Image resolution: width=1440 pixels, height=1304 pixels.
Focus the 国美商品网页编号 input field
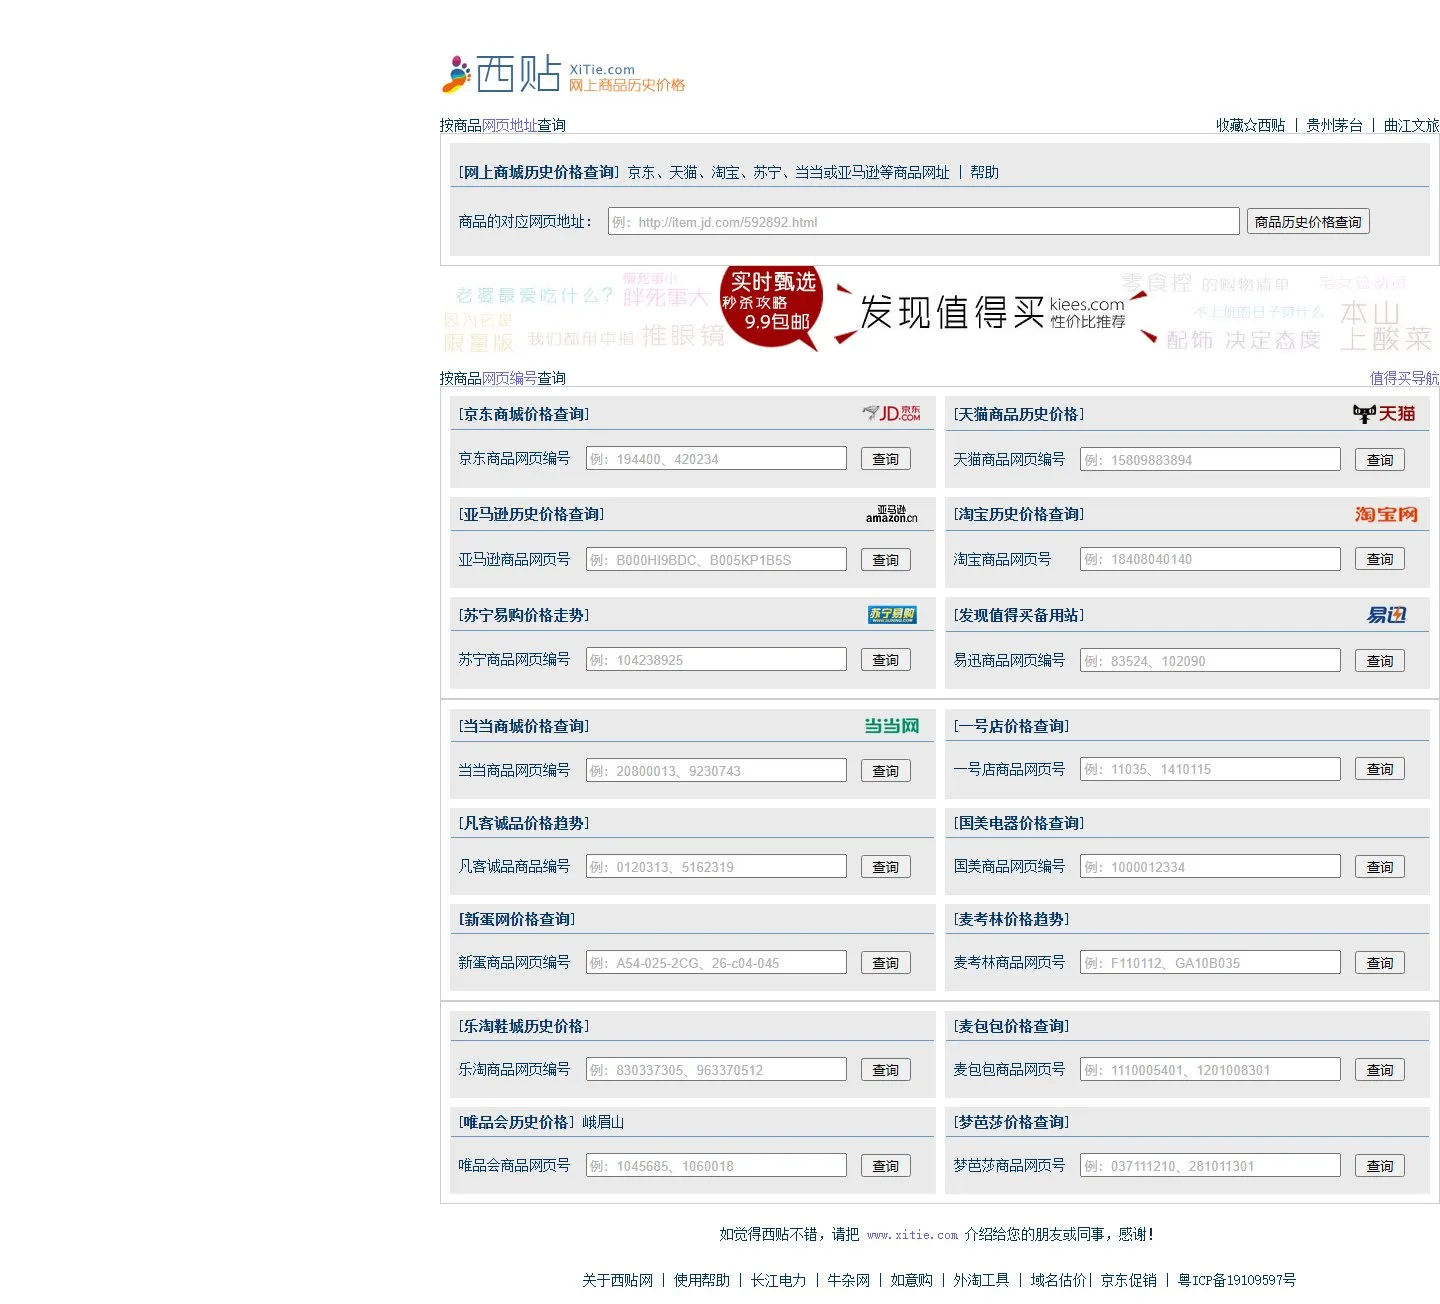point(1210,867)
